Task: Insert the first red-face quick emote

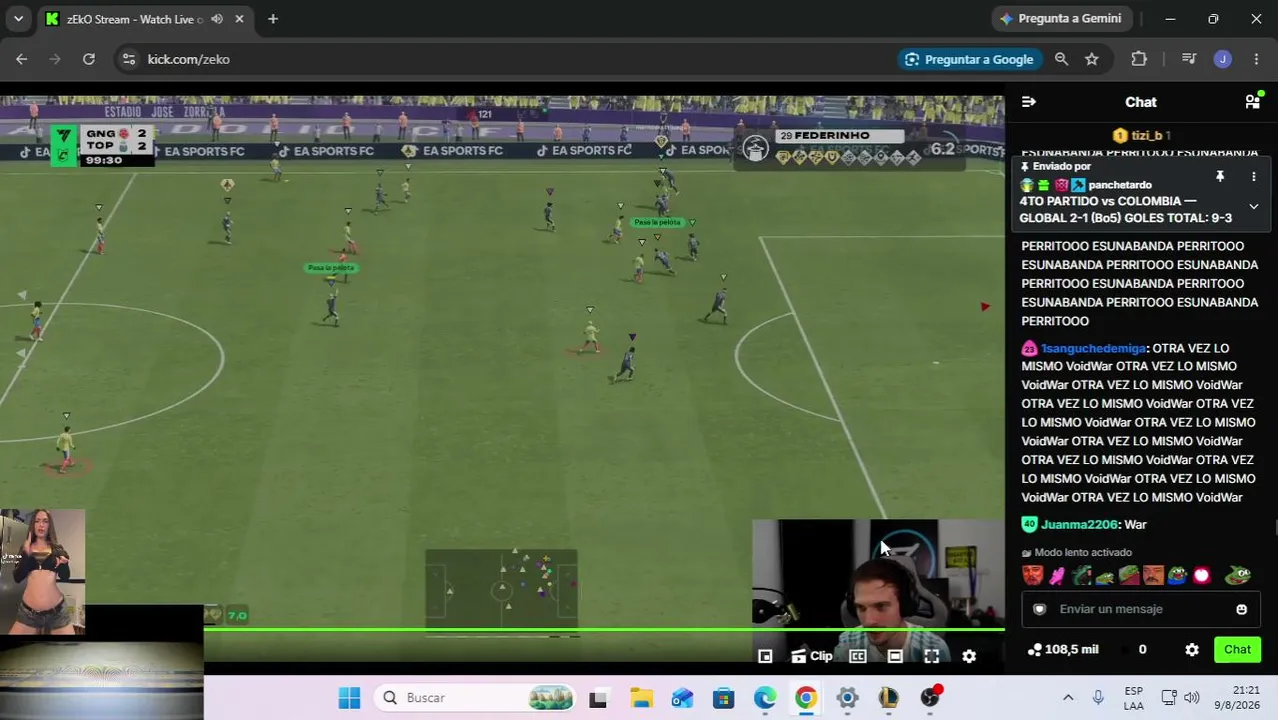Action: click(1032, 575)
